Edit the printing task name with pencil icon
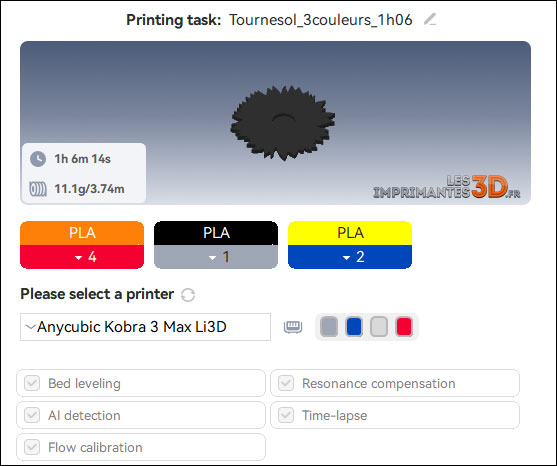This screenshot has width=557, height=466. point(430,19)
